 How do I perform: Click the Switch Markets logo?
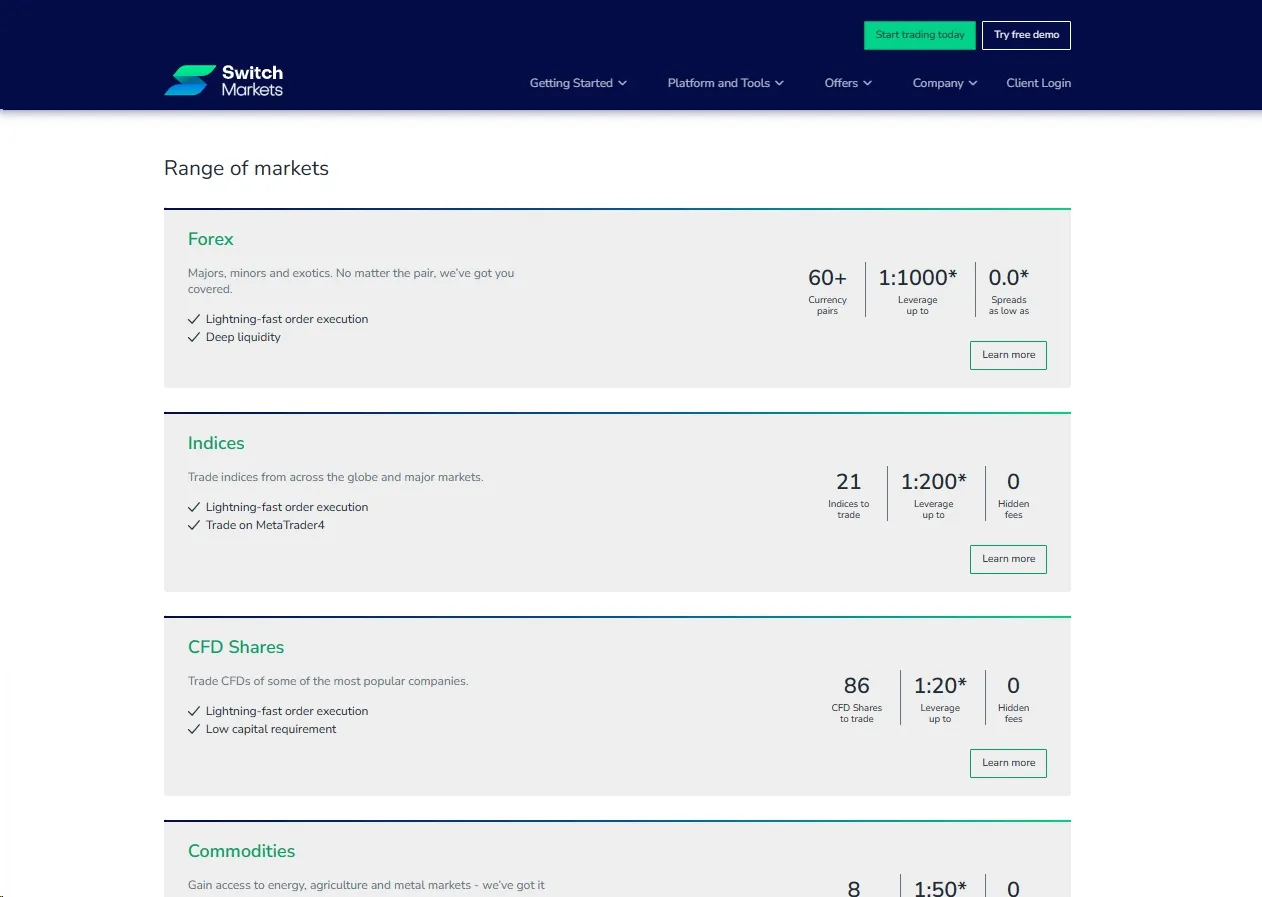click(223, 80)
